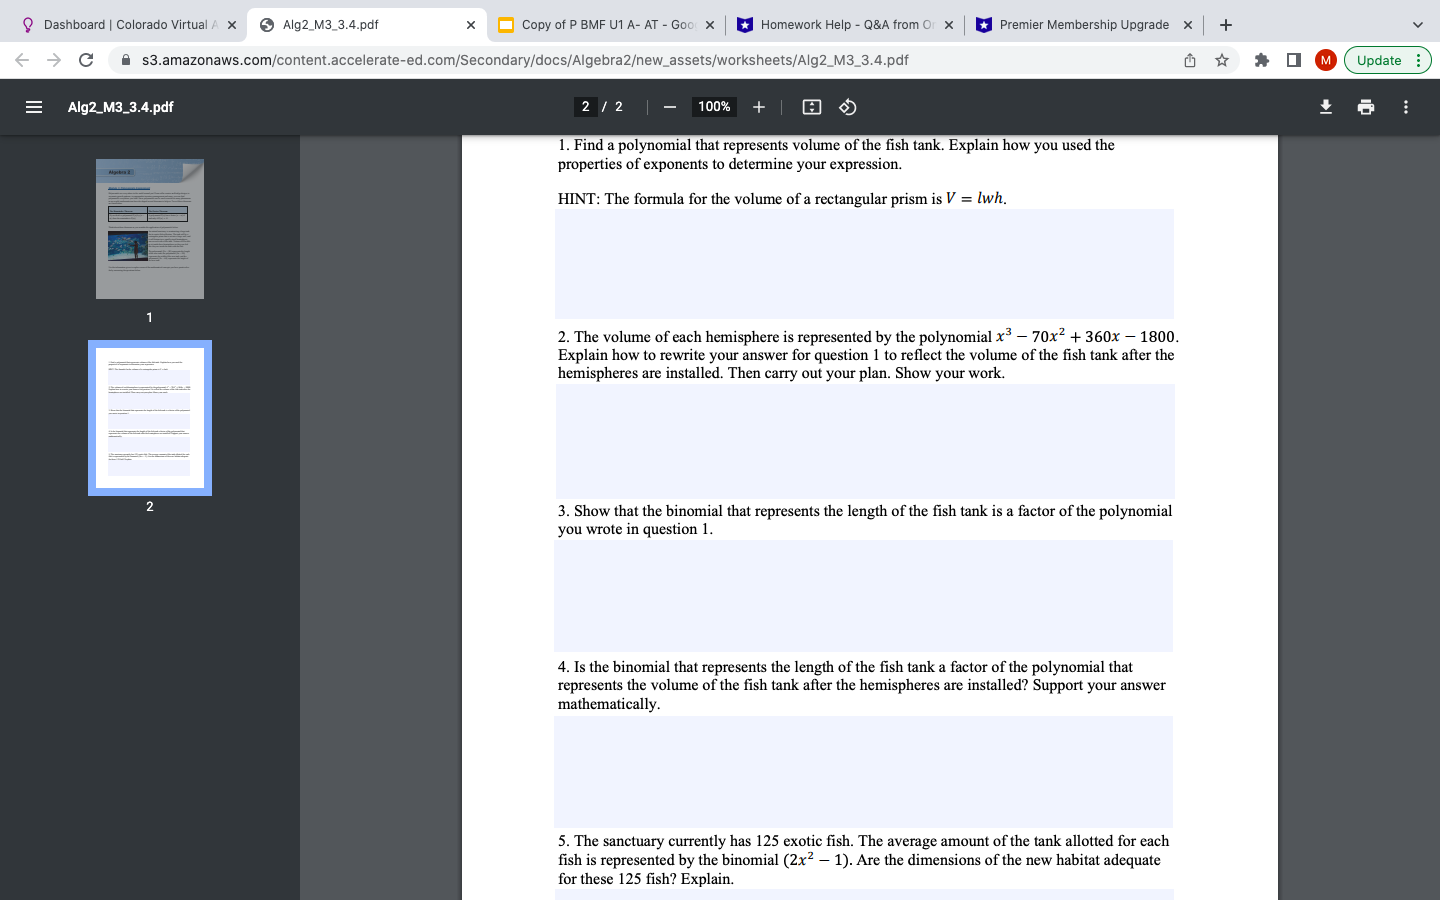Toggle the browser side panel icon

pyautogui.click(x=1293, y=60)
